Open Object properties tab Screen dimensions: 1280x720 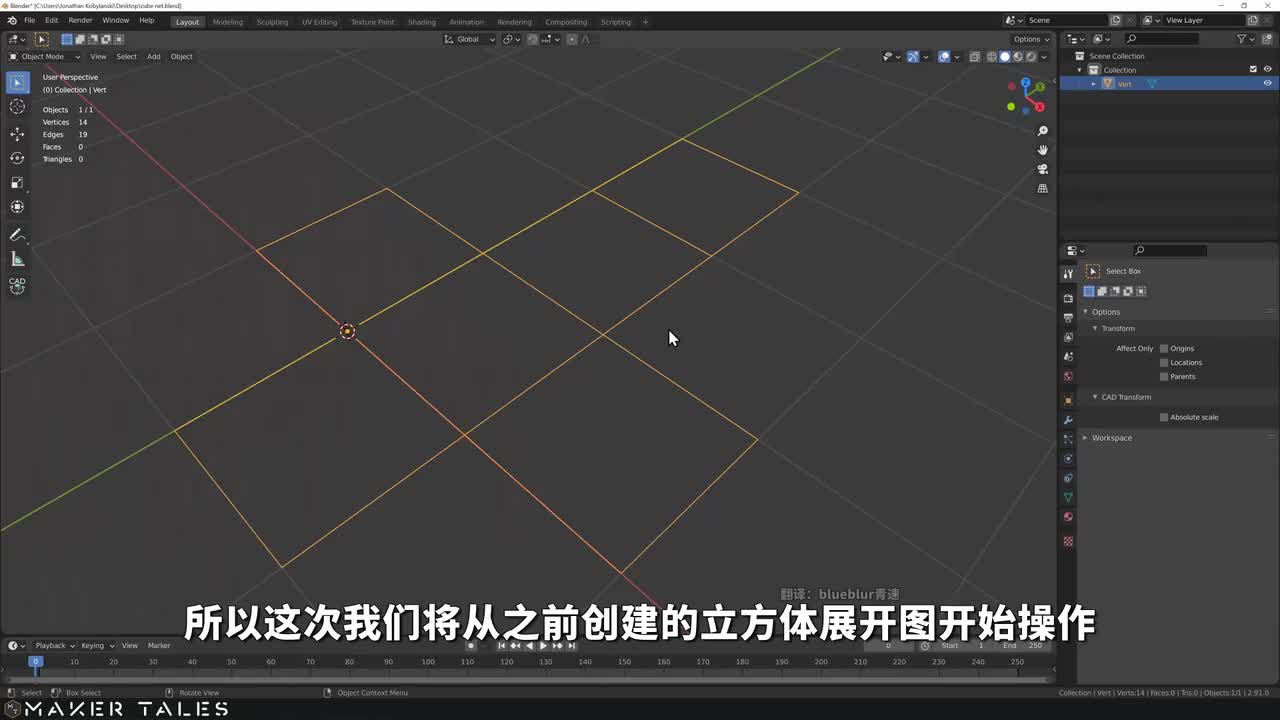1068,400
